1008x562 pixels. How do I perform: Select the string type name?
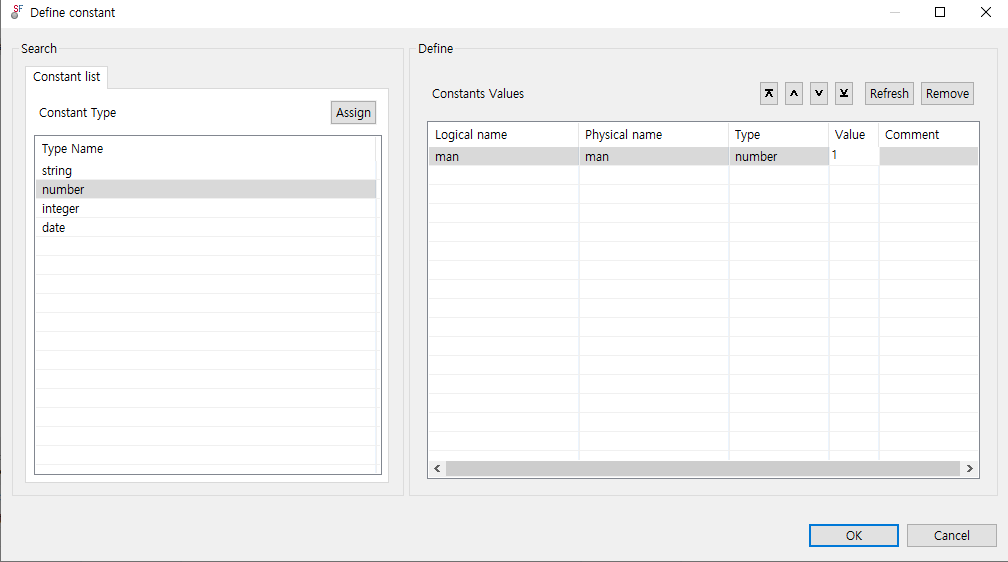tap(57, 171)
